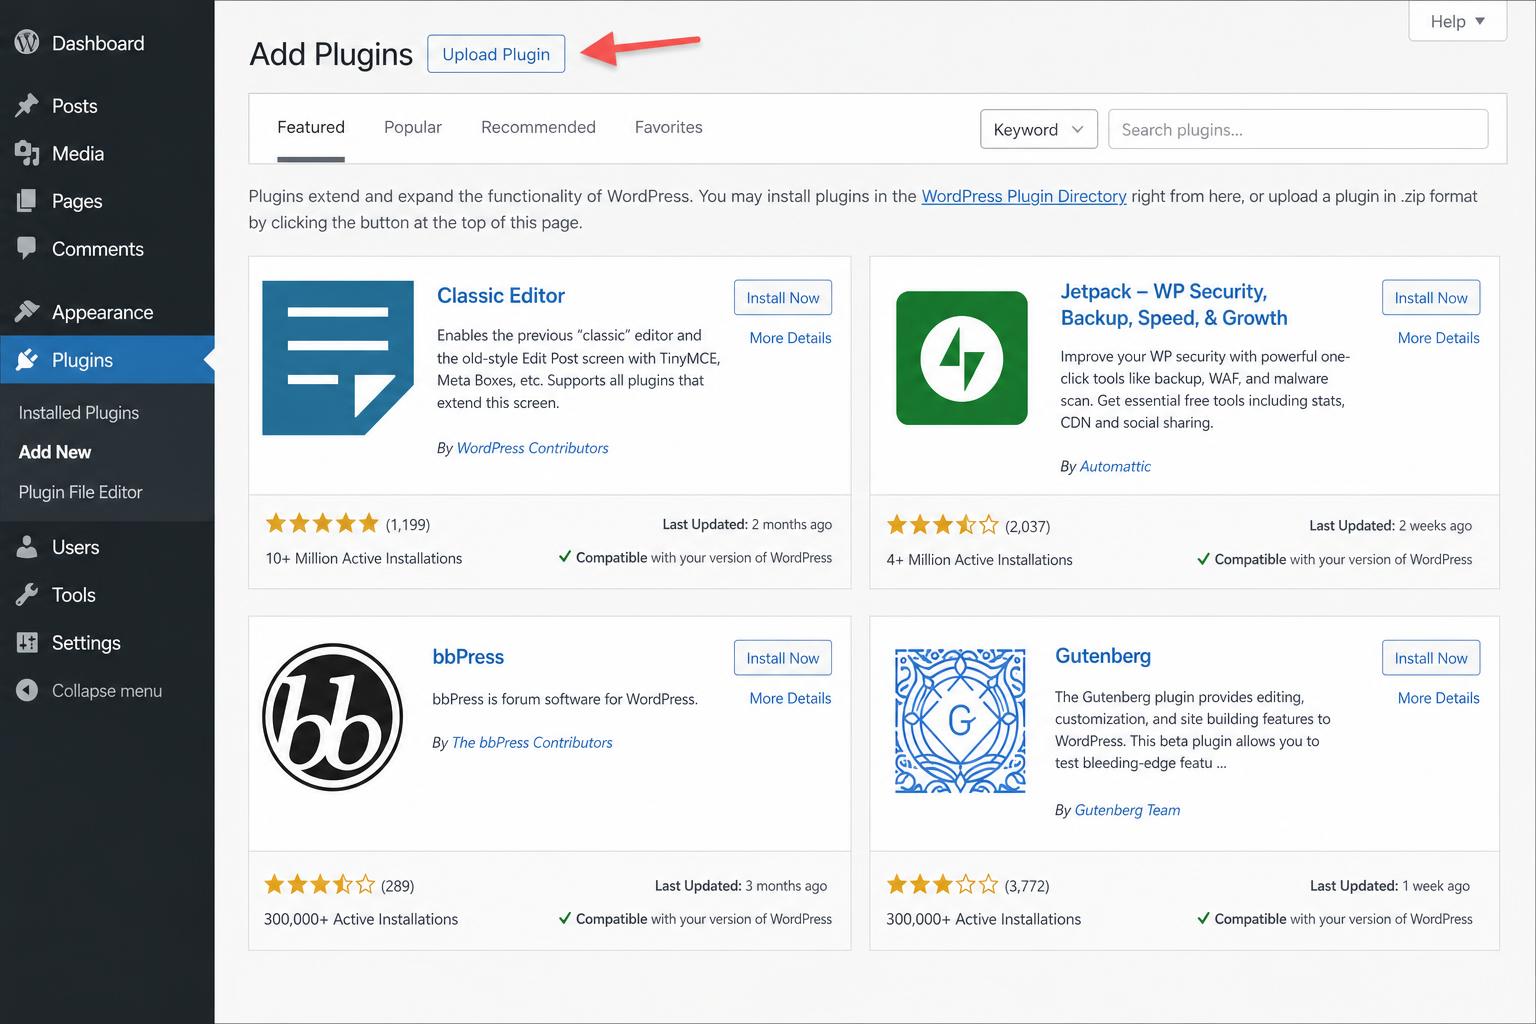Select the Add New submenu item

pyautogui.click(x=55, y=452)
